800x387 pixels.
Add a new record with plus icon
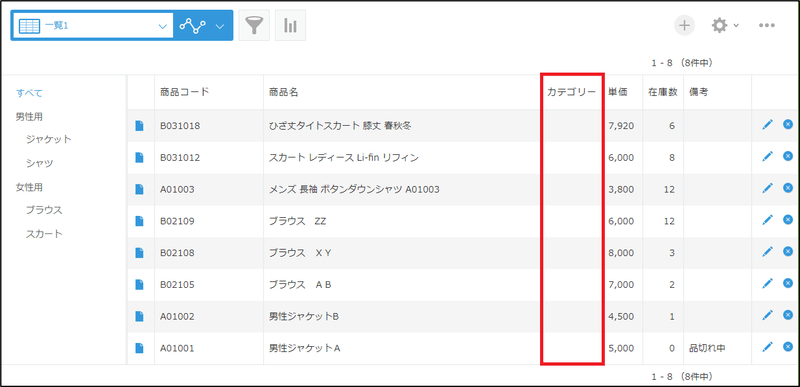pyautogui.click(x=684, y=25)
